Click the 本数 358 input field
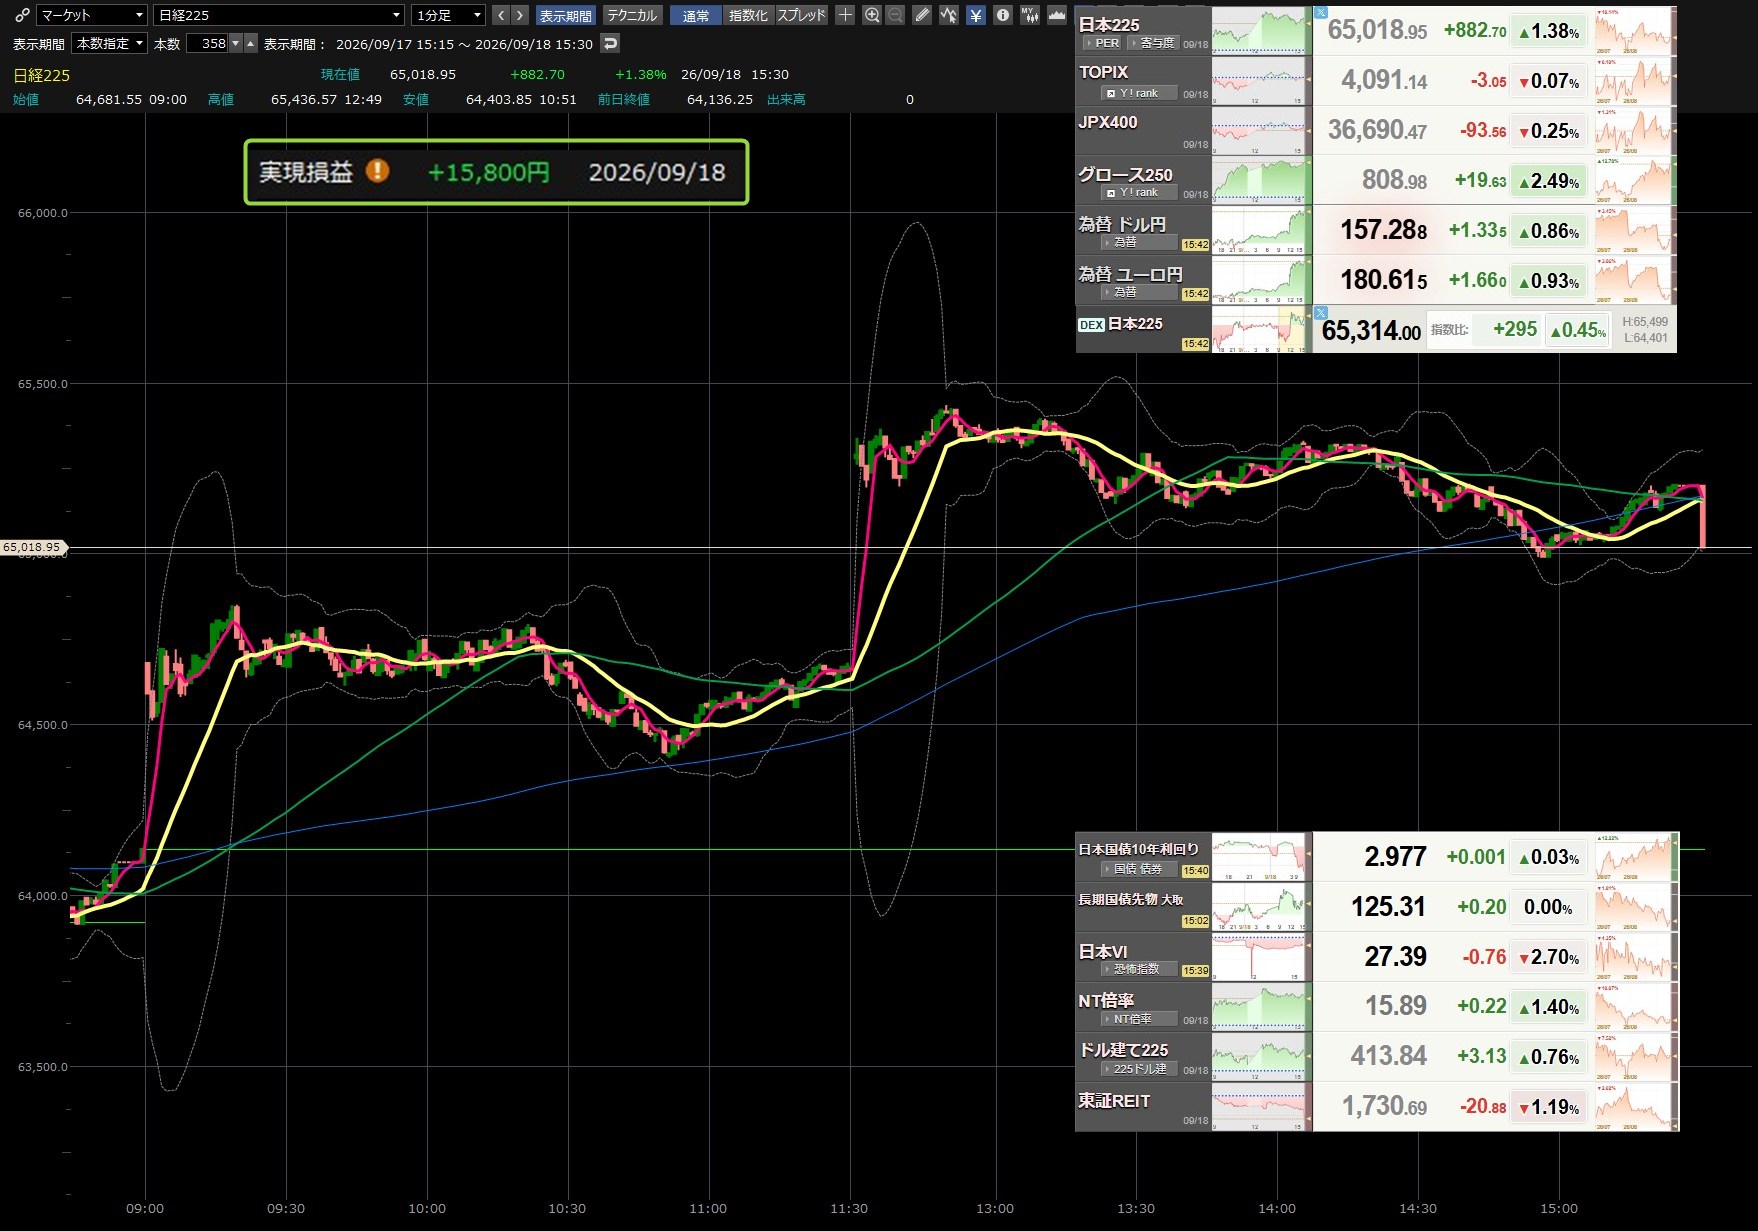This screenshot has height=1231, width=1758. [x=208, y=43]
